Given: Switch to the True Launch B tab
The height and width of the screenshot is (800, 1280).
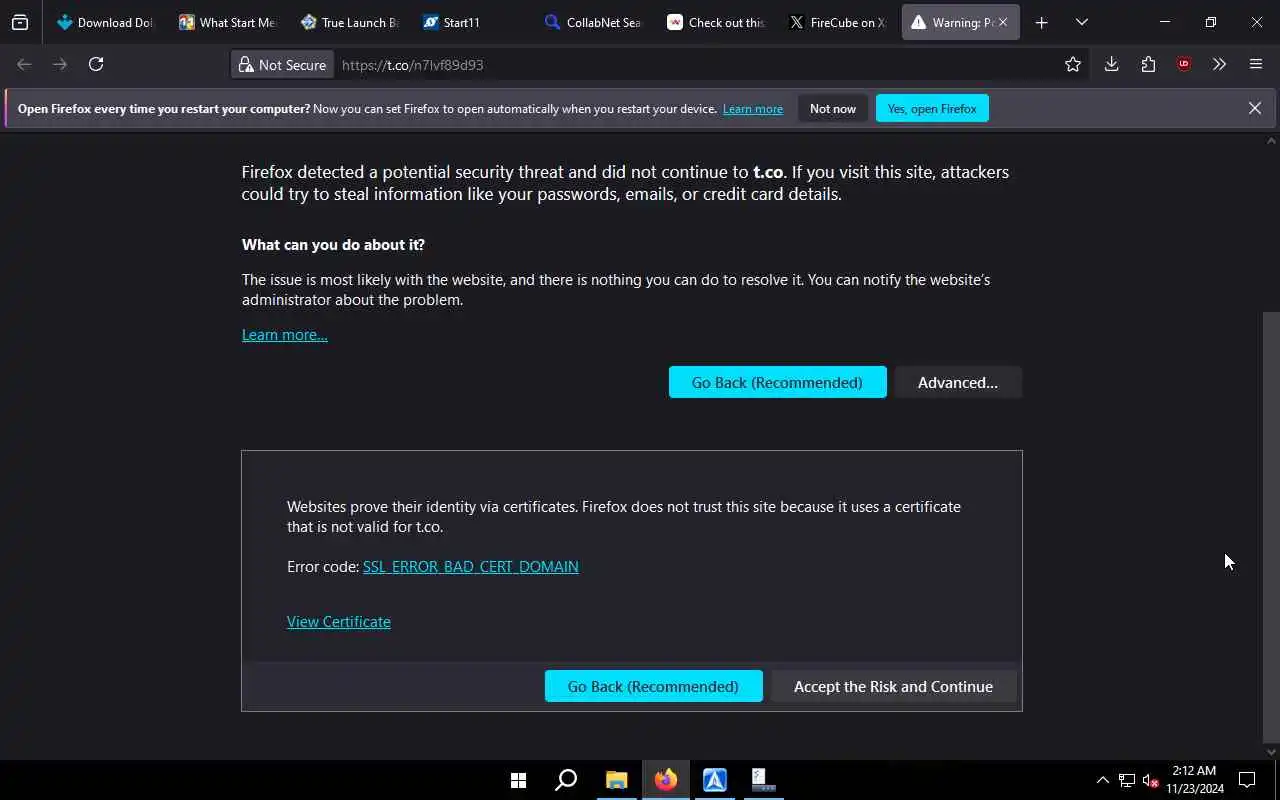Looking at the screenshot, I should click(348, 22).
